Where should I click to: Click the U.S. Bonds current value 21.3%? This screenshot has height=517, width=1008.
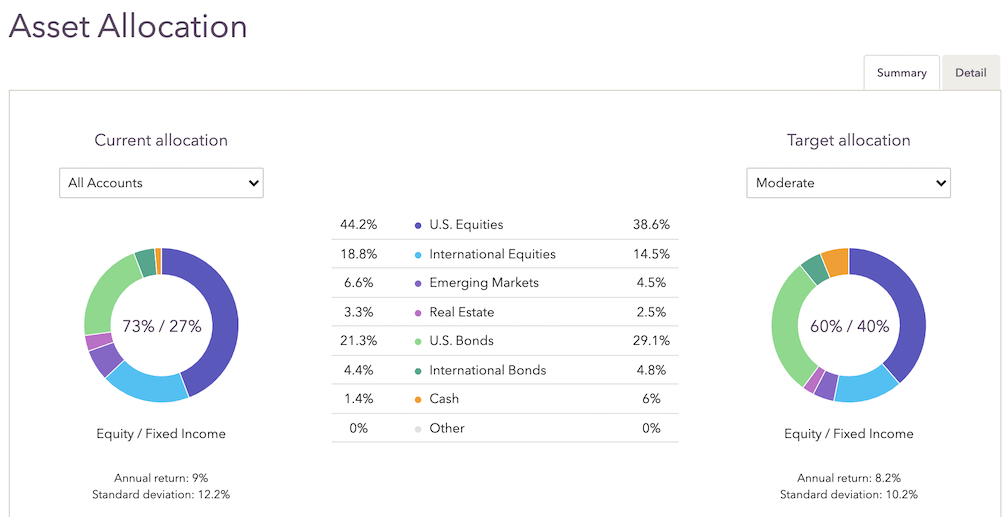pyautogui.click(x=358, y=341)
